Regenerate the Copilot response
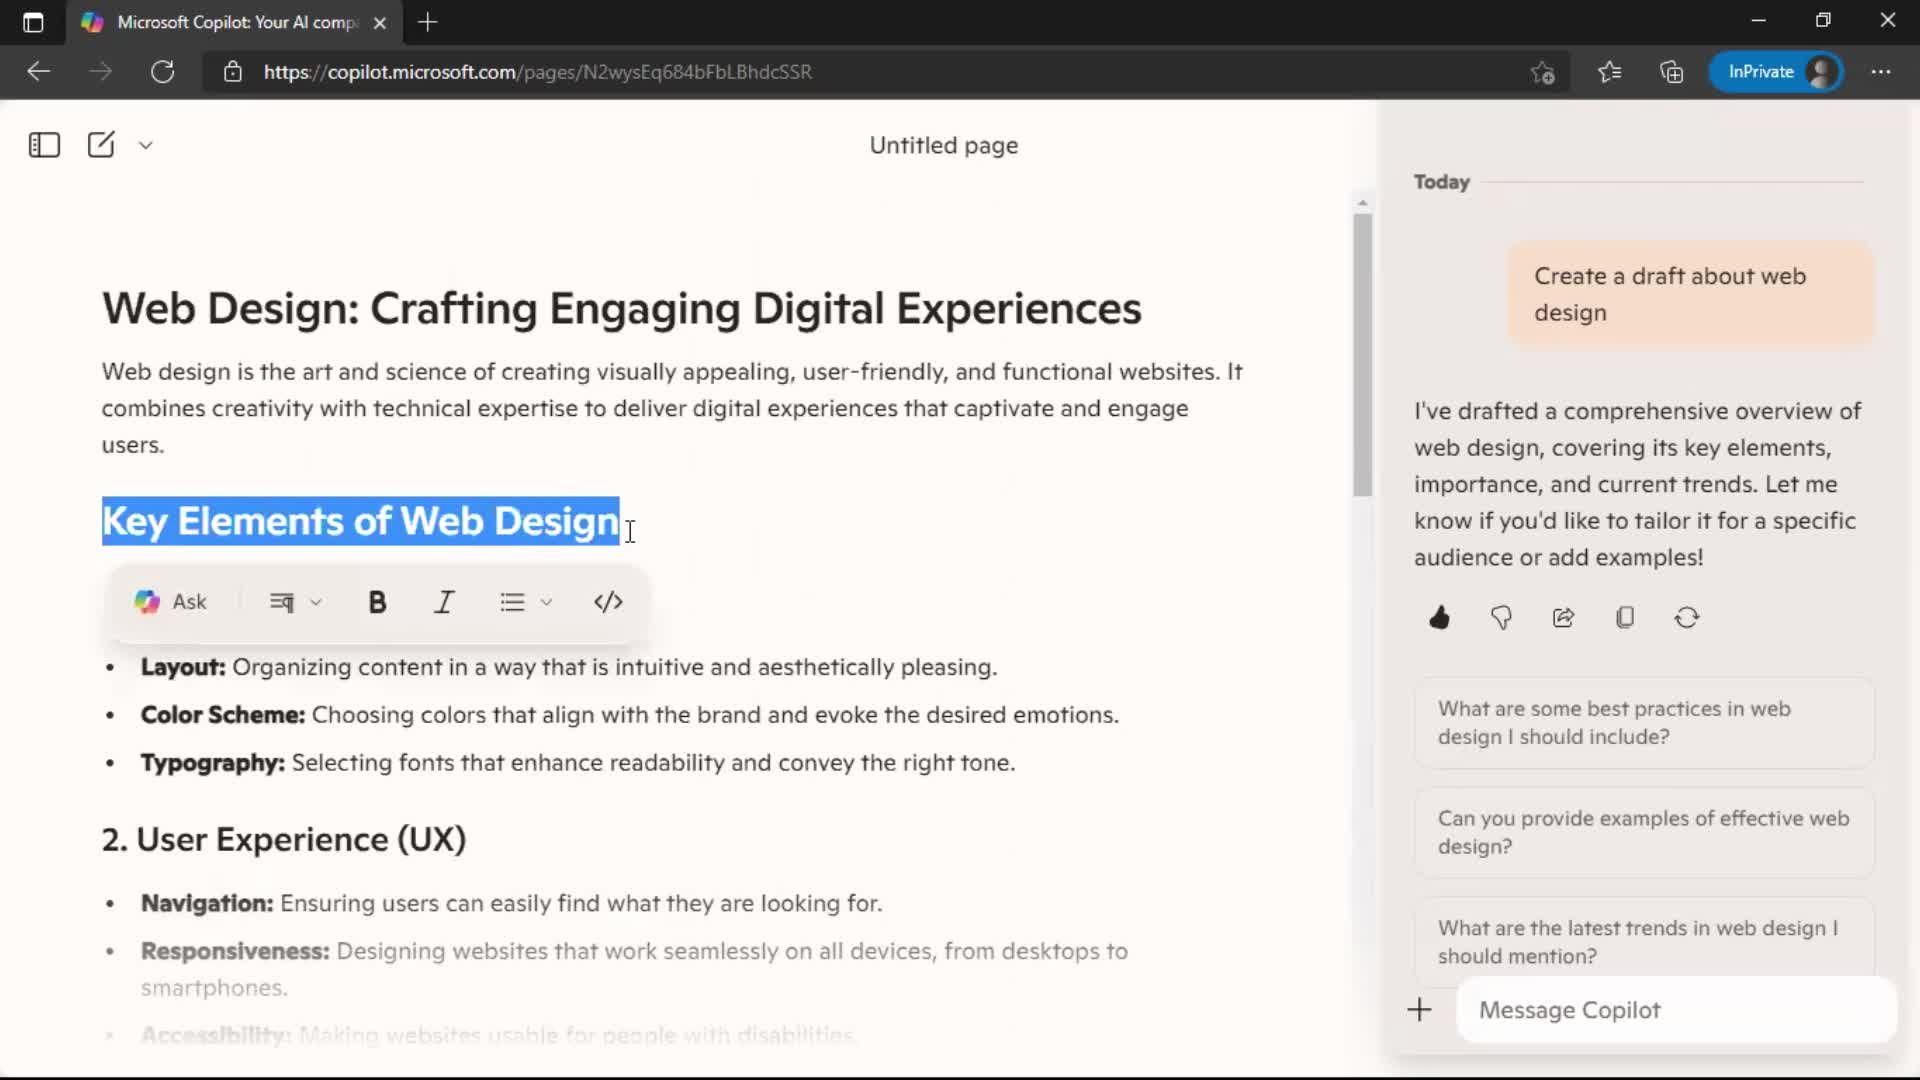Image resolution: width=1920 pixels, height=1080 pixels. [1687, 618]
